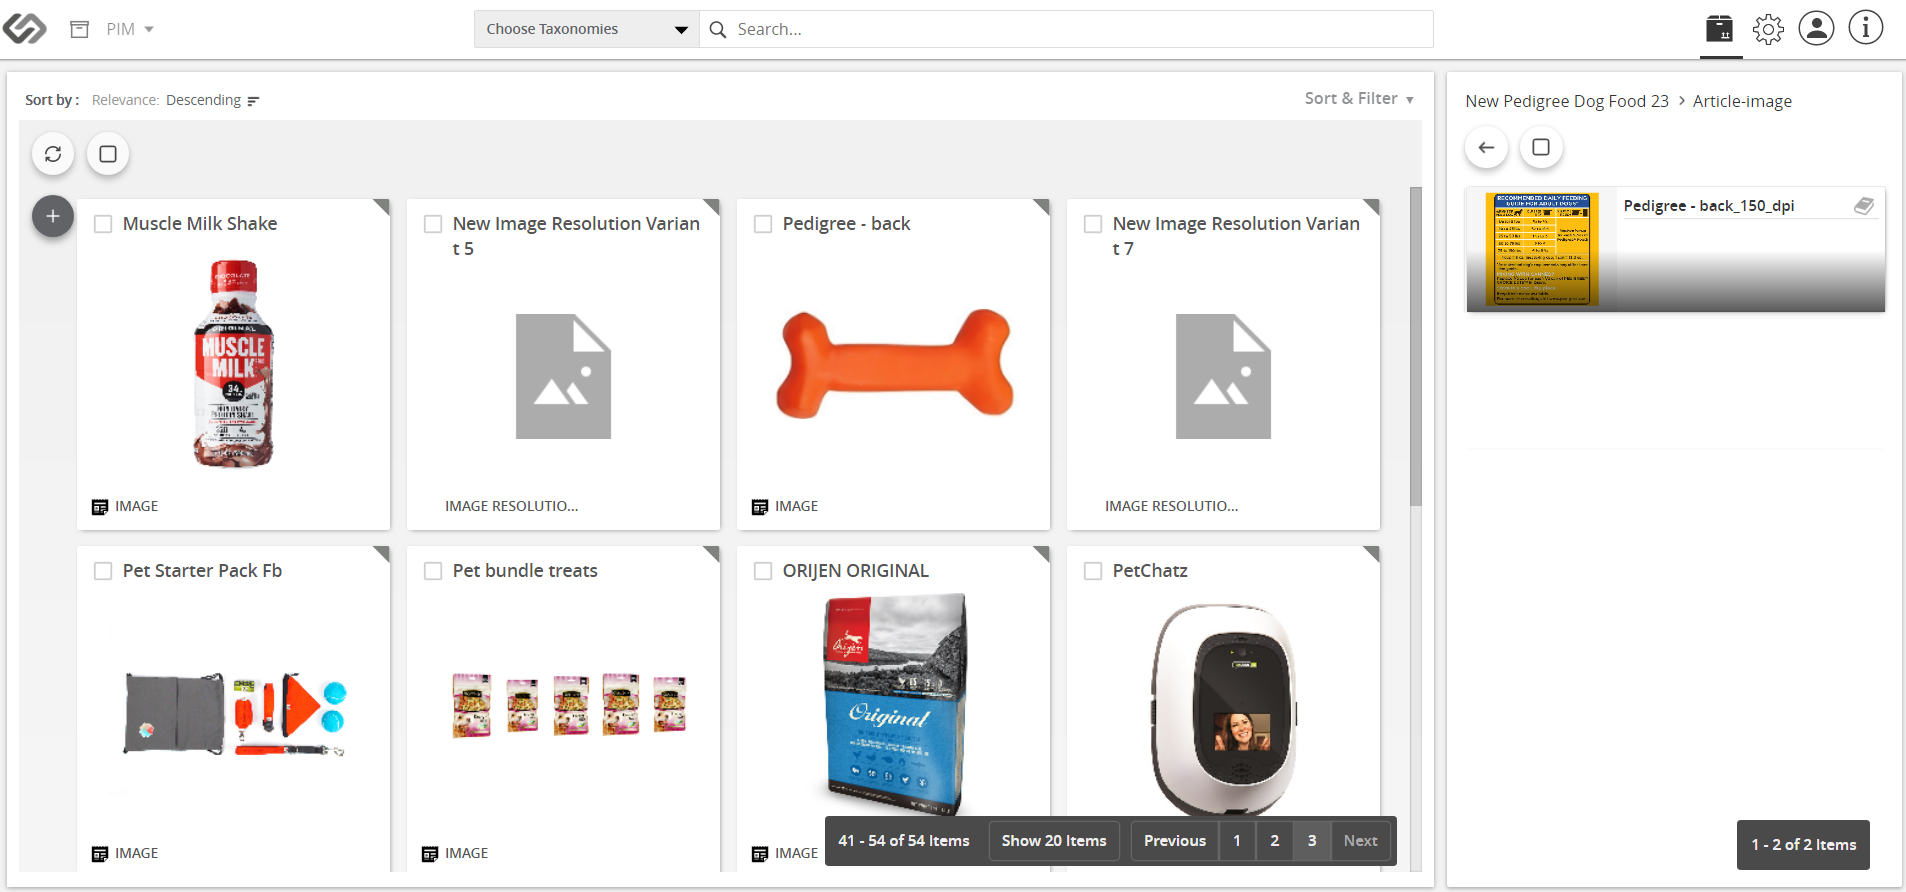The image size is (1906, 892).
Task: Open the settings gear icon
Action: tap(1768, 29)
